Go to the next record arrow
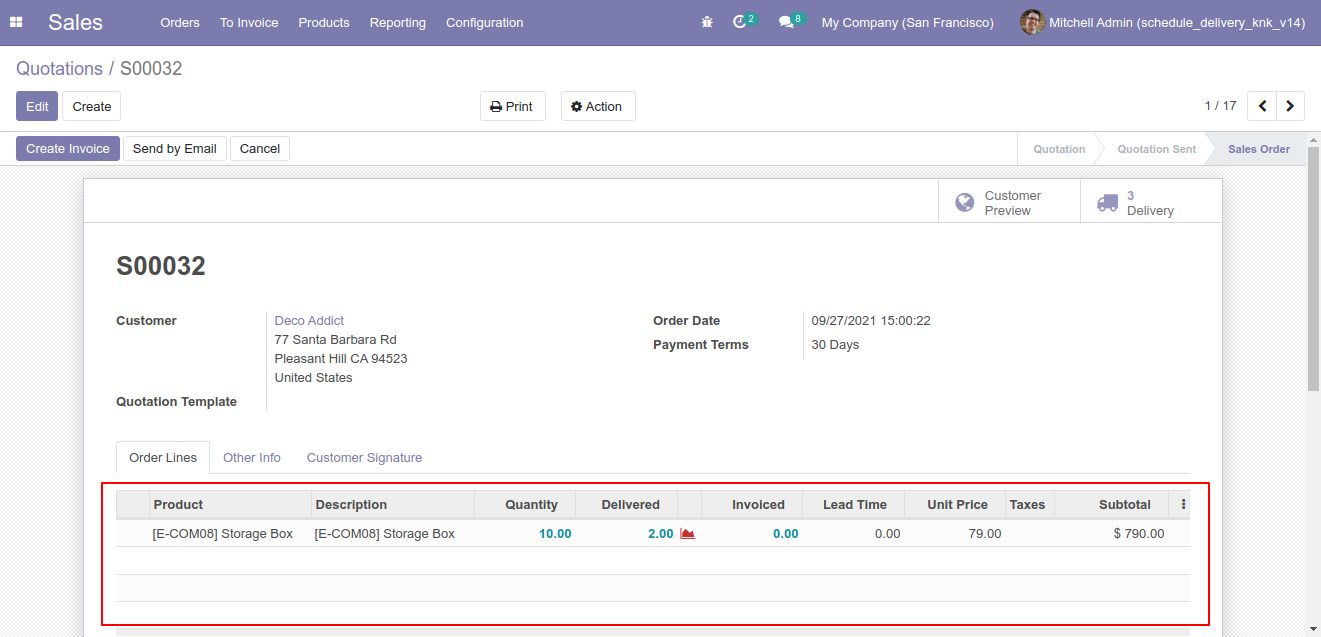Screen dimensions: 1321x637 (1291, 106)
